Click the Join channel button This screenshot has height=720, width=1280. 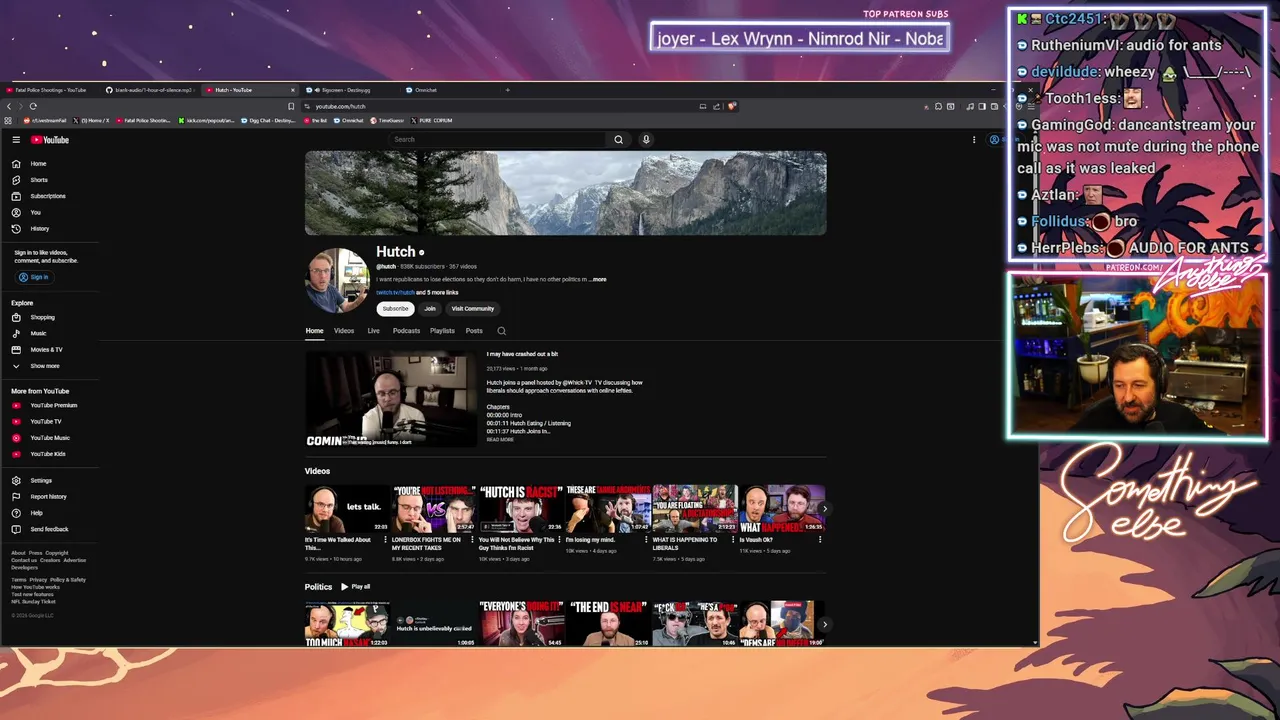(x=430, y=309)
